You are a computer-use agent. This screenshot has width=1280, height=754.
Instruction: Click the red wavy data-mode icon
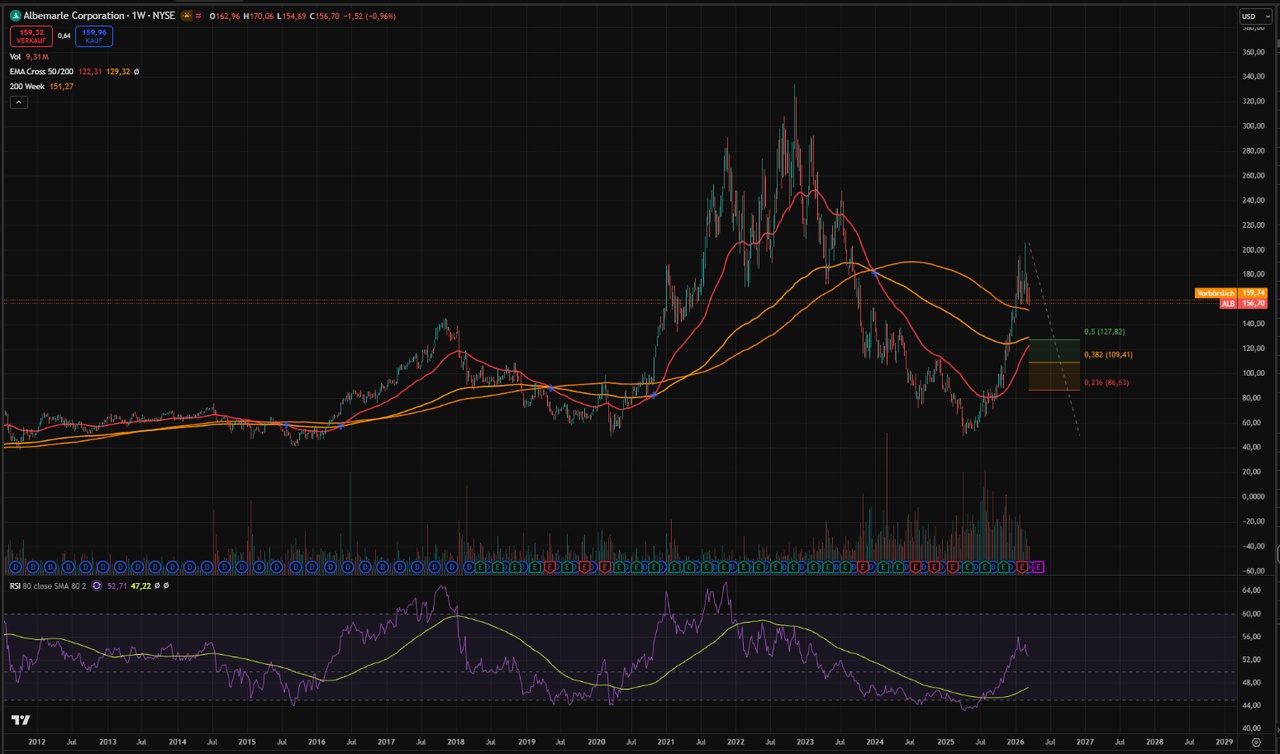click(199, 16)
